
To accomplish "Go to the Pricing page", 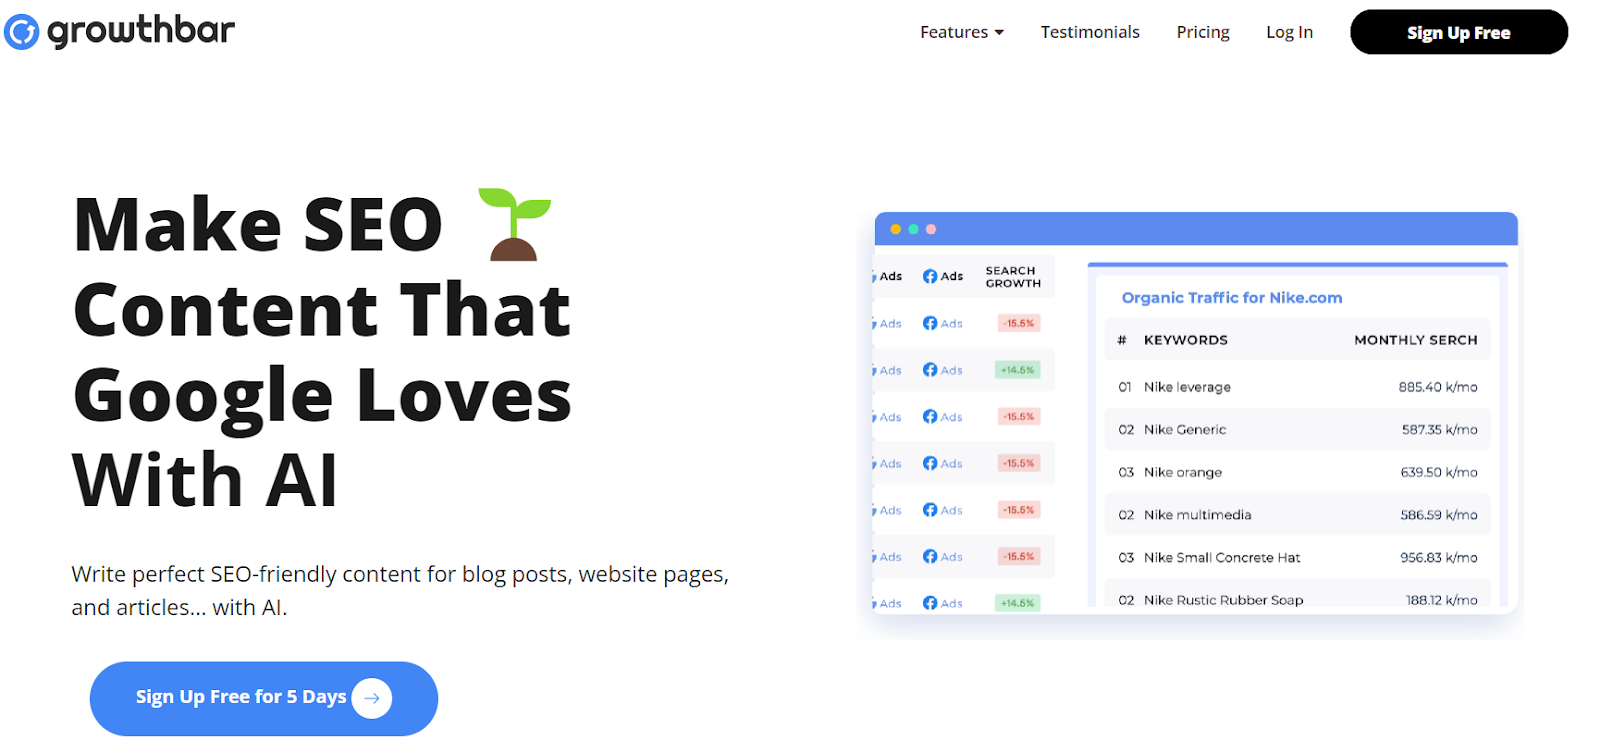I will coord(1203,32).
